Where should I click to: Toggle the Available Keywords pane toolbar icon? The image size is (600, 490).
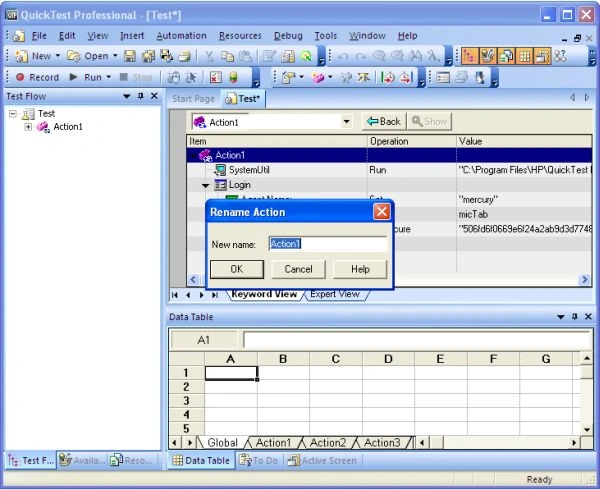pos(488,56)
